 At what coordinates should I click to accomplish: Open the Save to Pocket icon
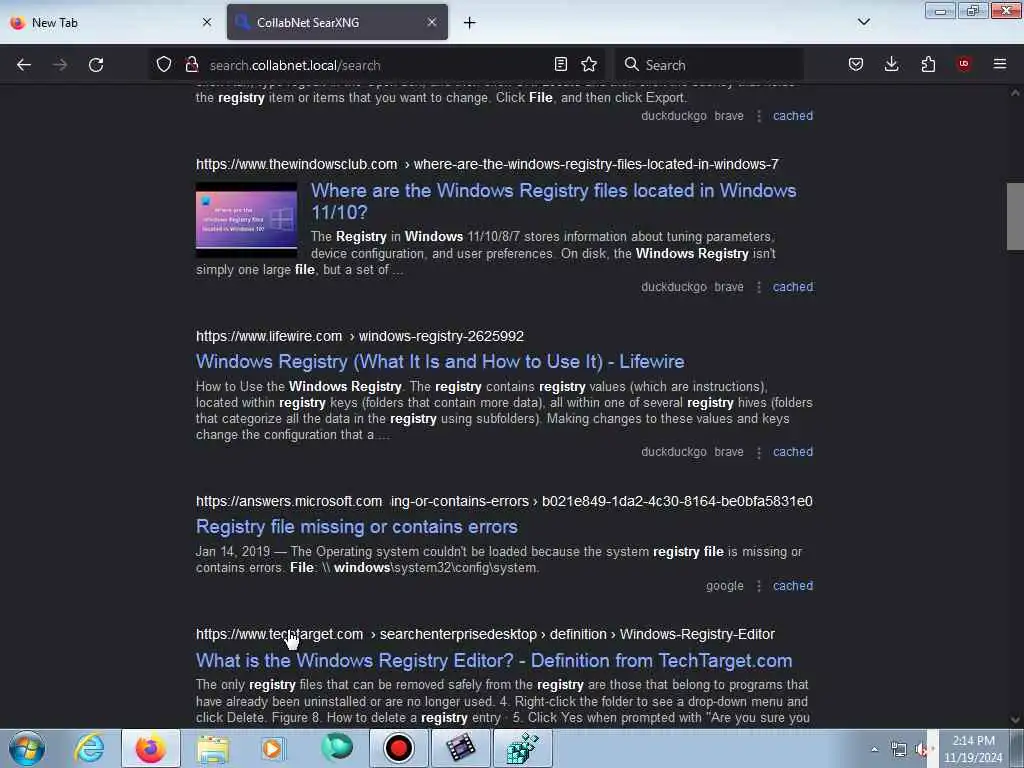point(856,64)
